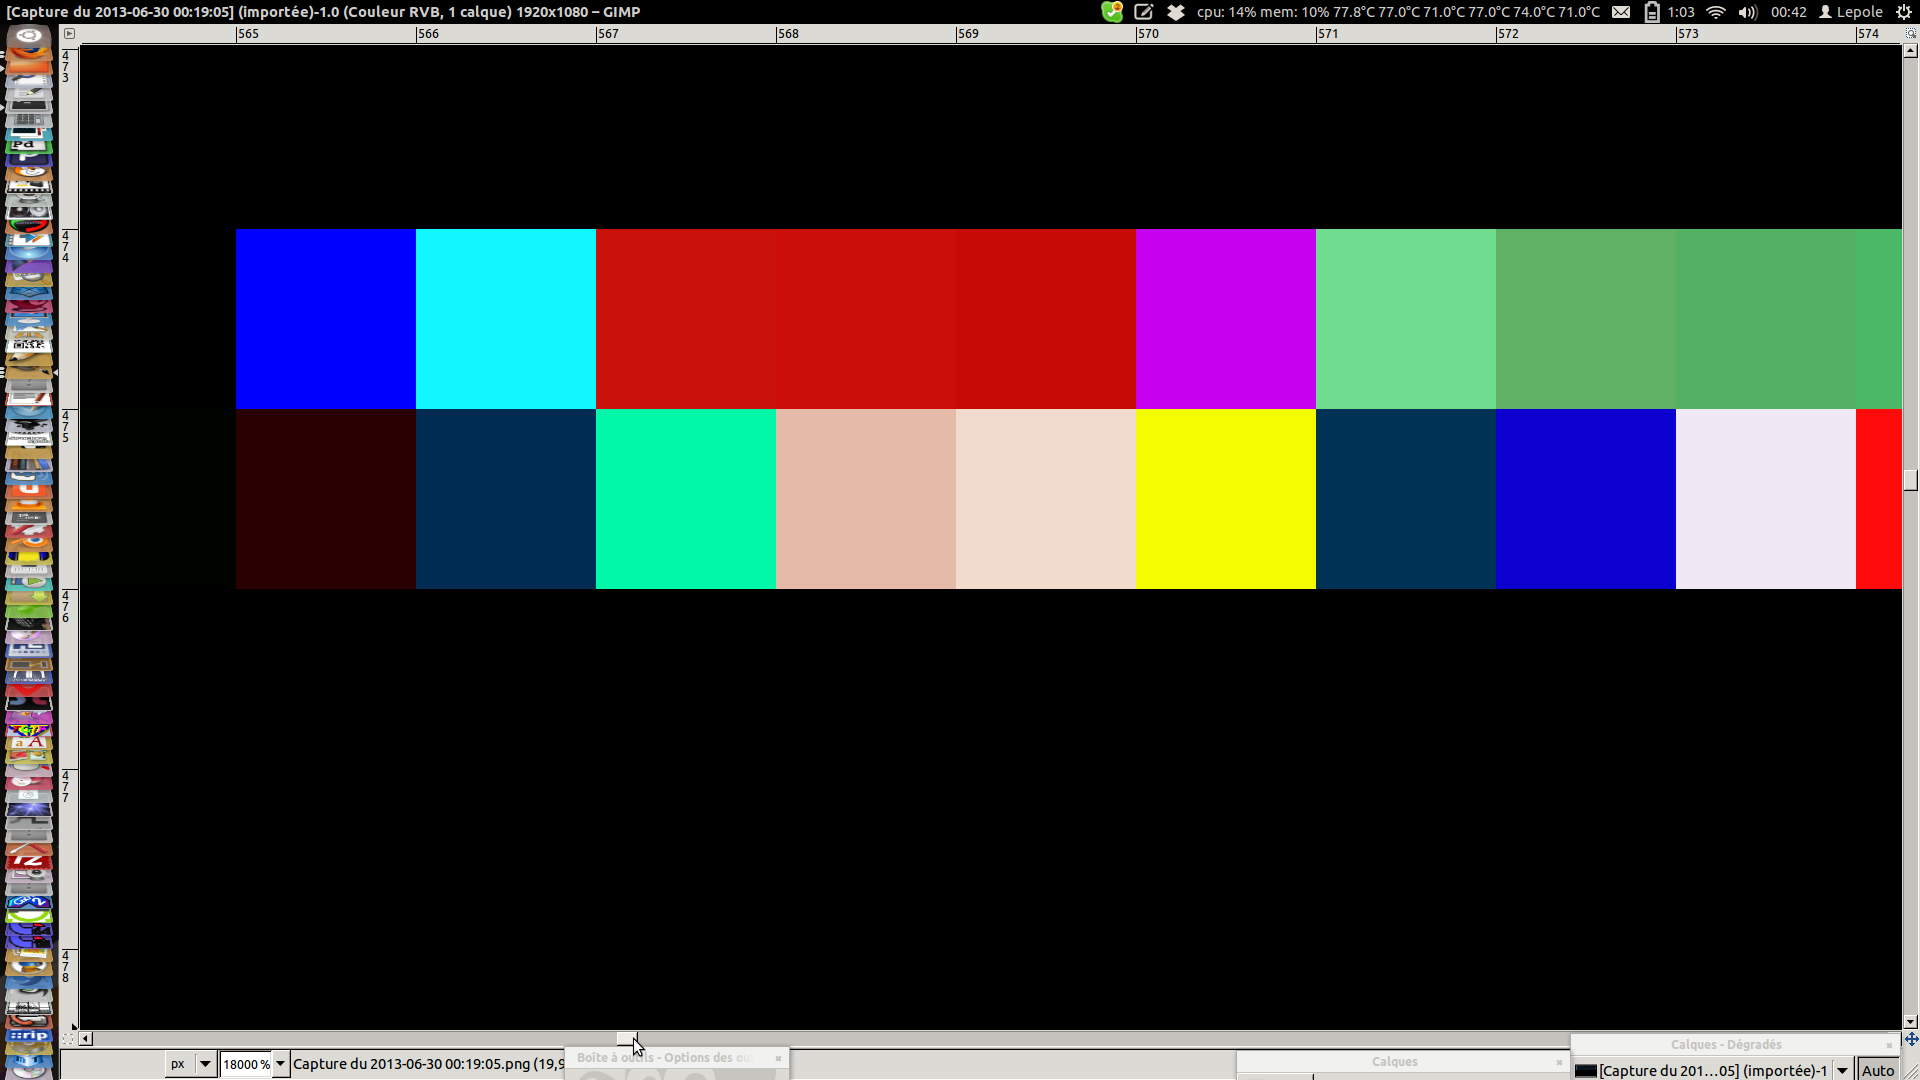Expand the 18000% zoom level dropdown
Viewport: 1920px width, 1080px height.
[x=281, y=1064]
